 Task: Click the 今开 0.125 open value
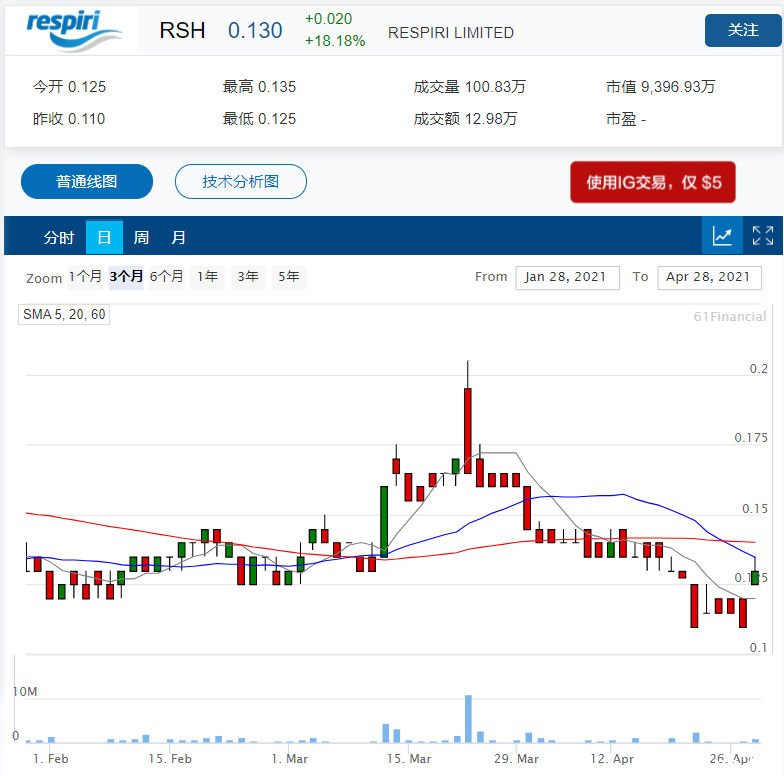pos(70,86)
